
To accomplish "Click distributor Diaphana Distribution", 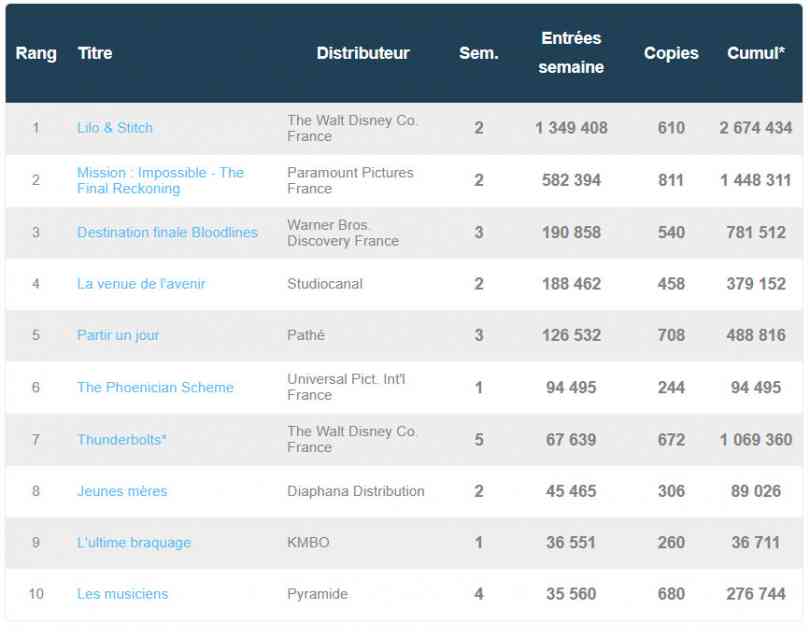I will (x=355, y=491).
